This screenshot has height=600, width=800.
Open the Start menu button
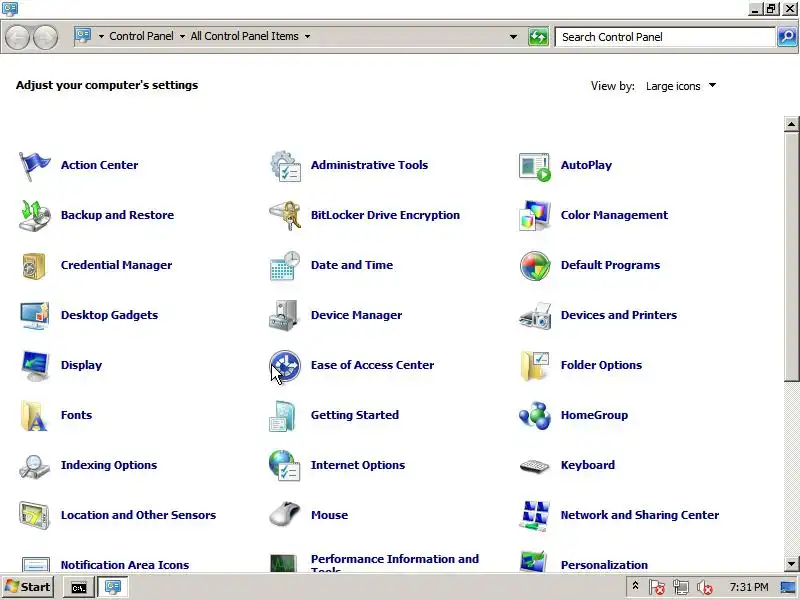click(28, 587)
